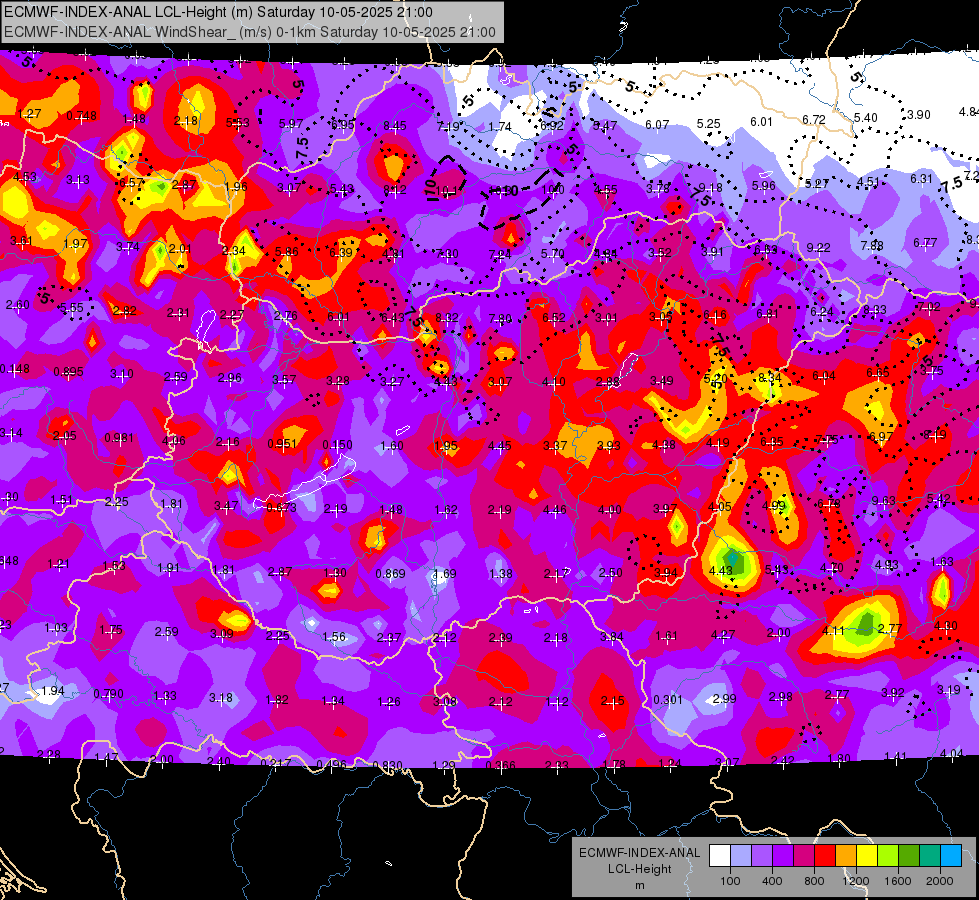Click the grid value '6.39'
This screenshot has width=979, height=900.
[x=341, y=252]
